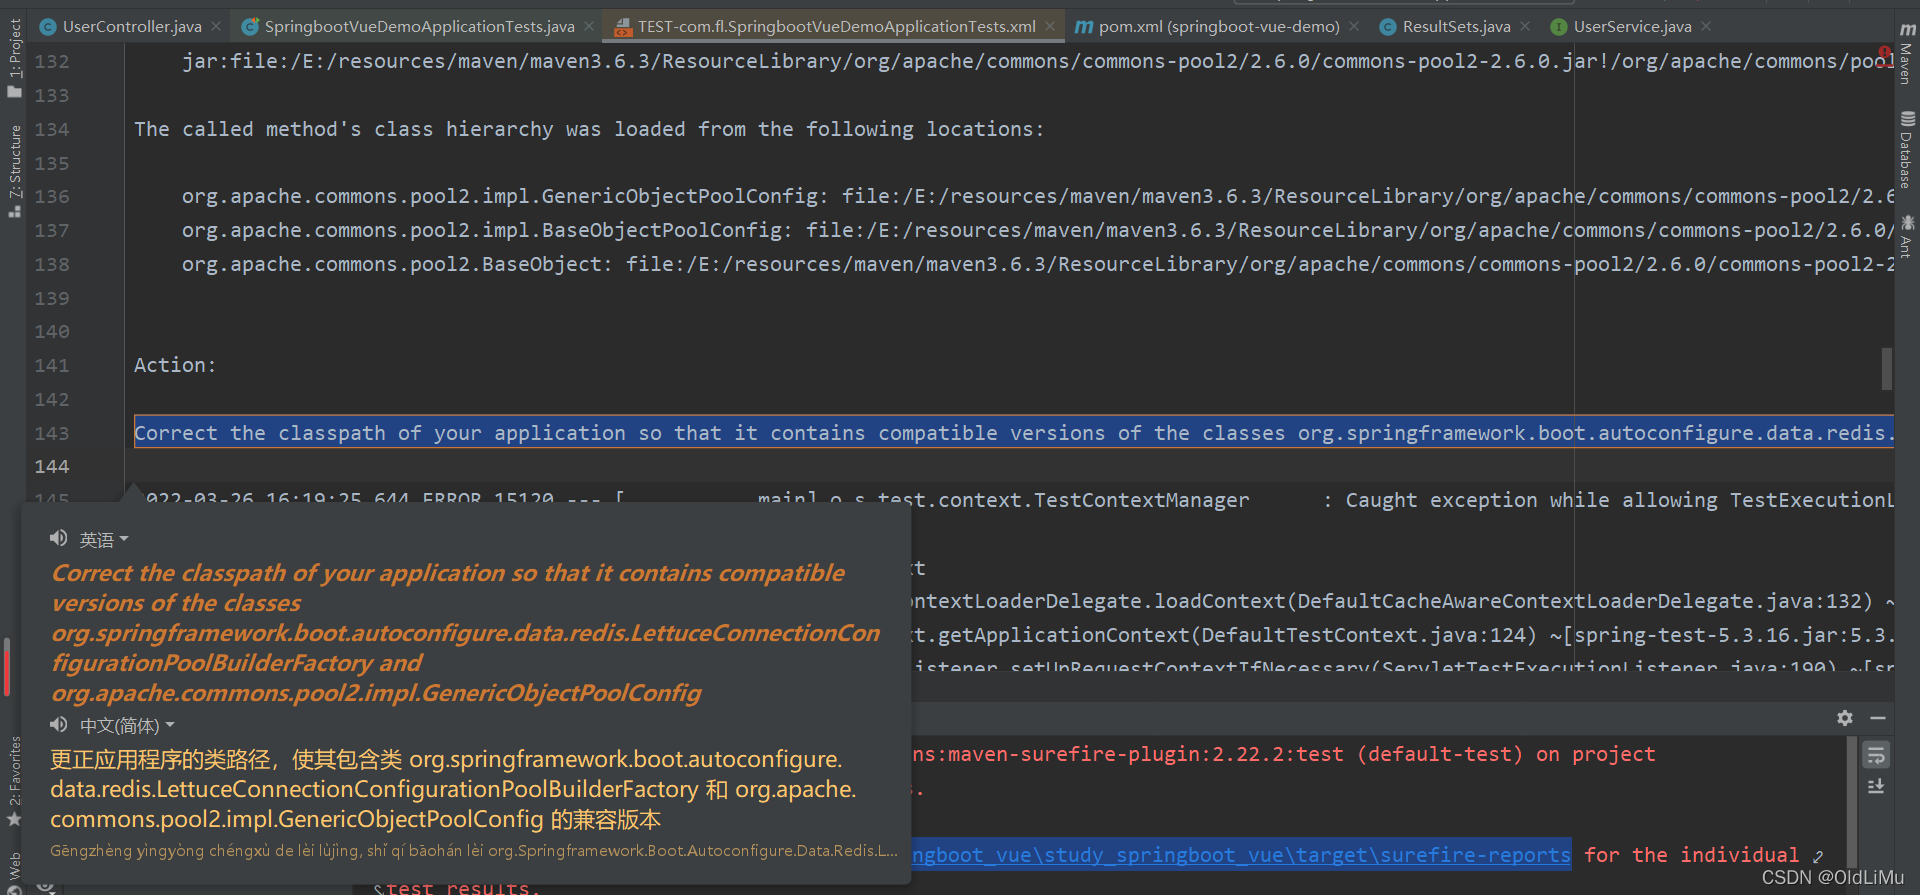This screenshot has width=1920, height=895.
Task: Click the BaseObjectPoolConfig line 137 text
Action: (x=1037, y=231)
